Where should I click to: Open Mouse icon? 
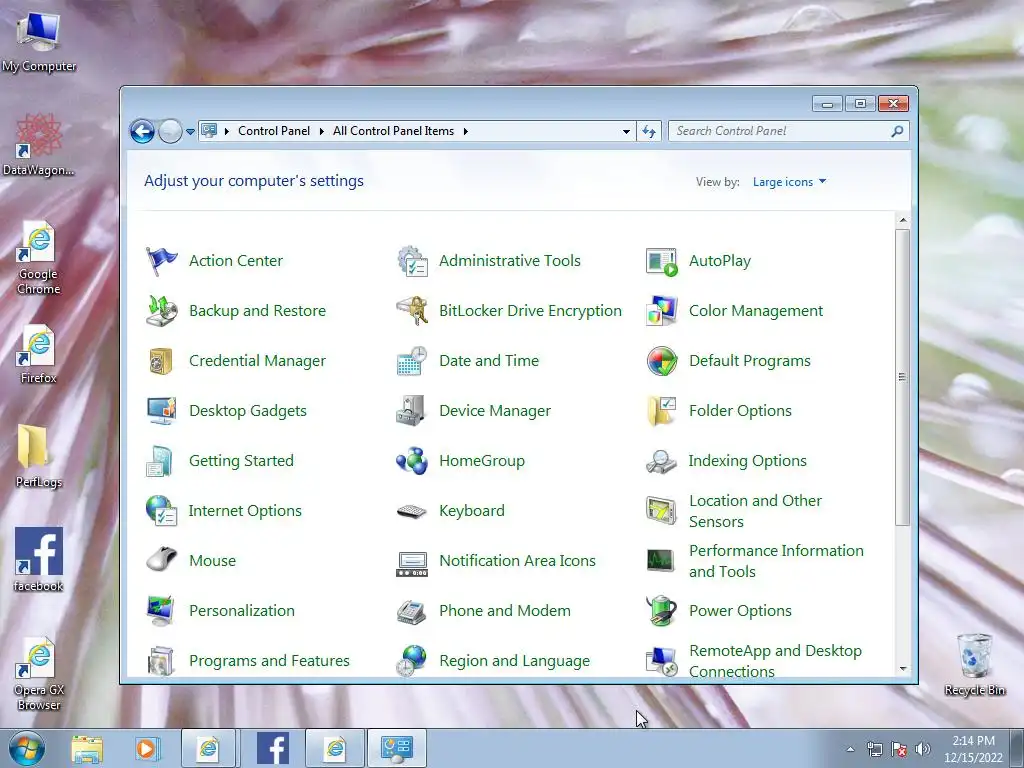click(x=161, y=560)
